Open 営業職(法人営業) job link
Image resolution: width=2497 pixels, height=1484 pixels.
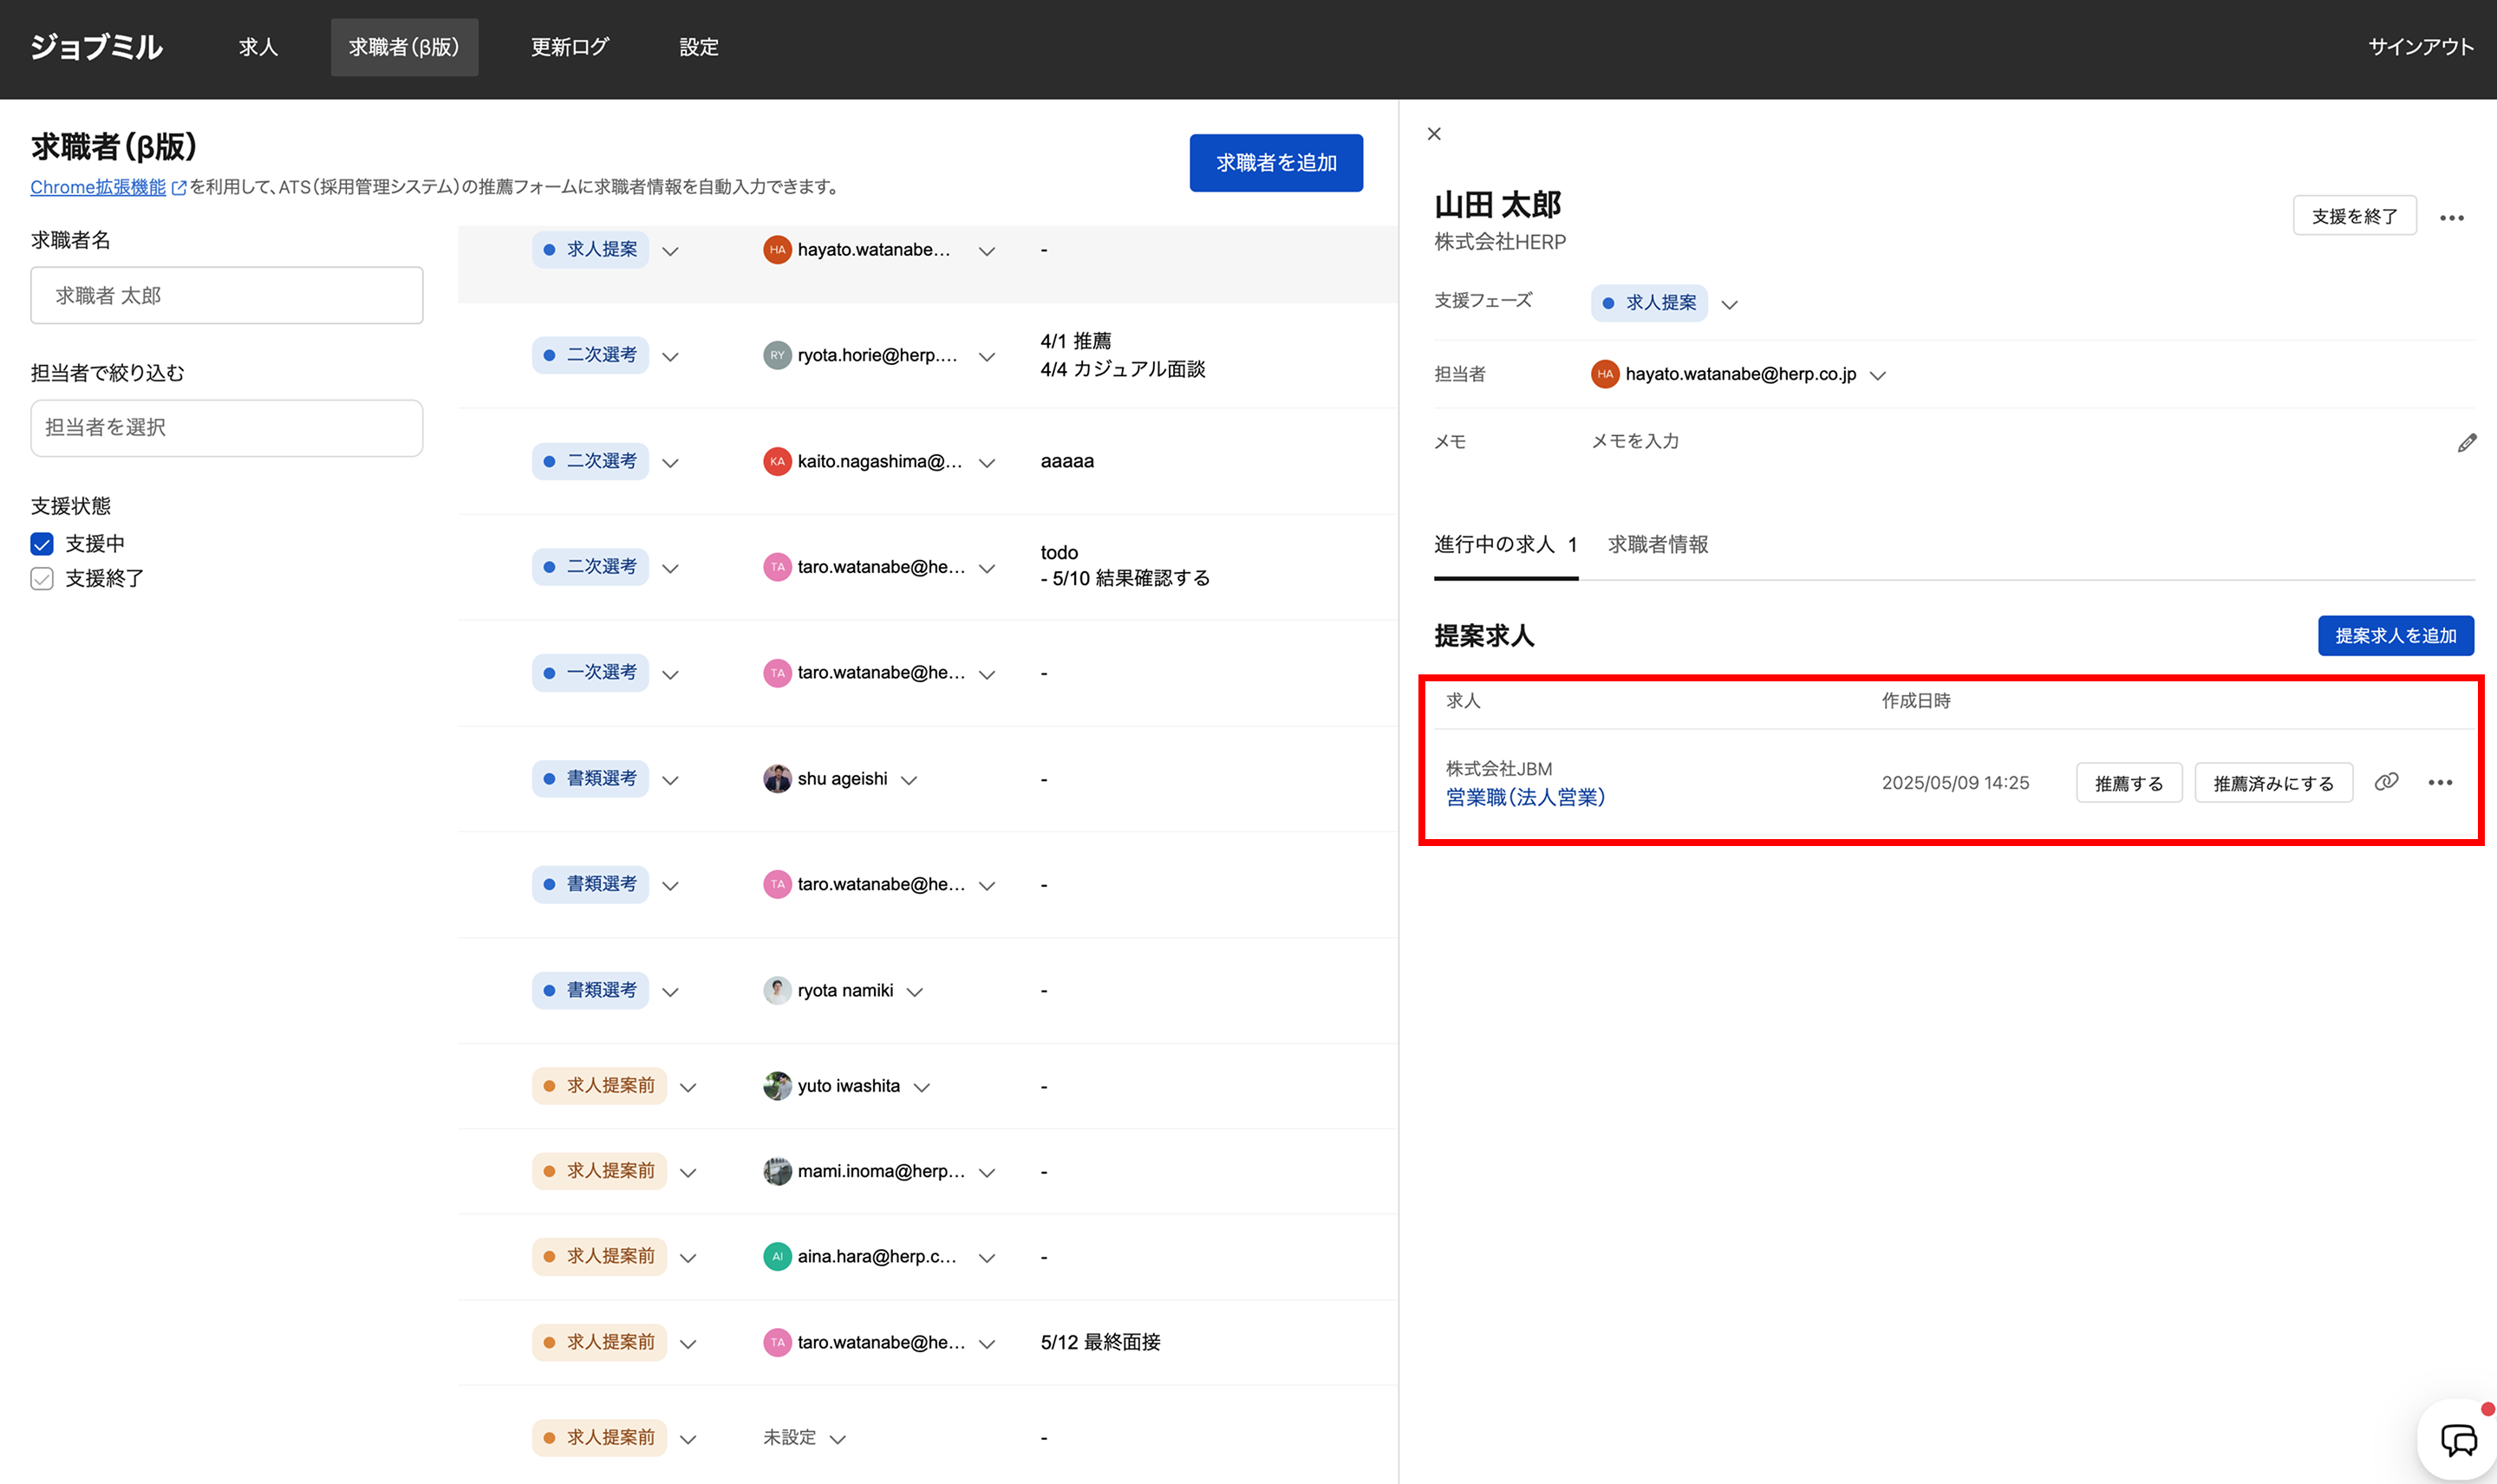[1524, 797]
